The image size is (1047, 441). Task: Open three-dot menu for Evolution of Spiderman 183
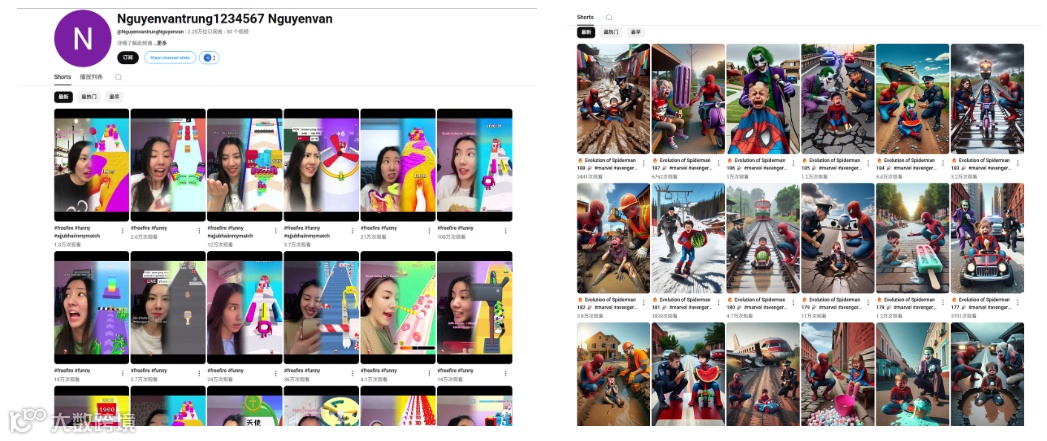(1018, 162)
